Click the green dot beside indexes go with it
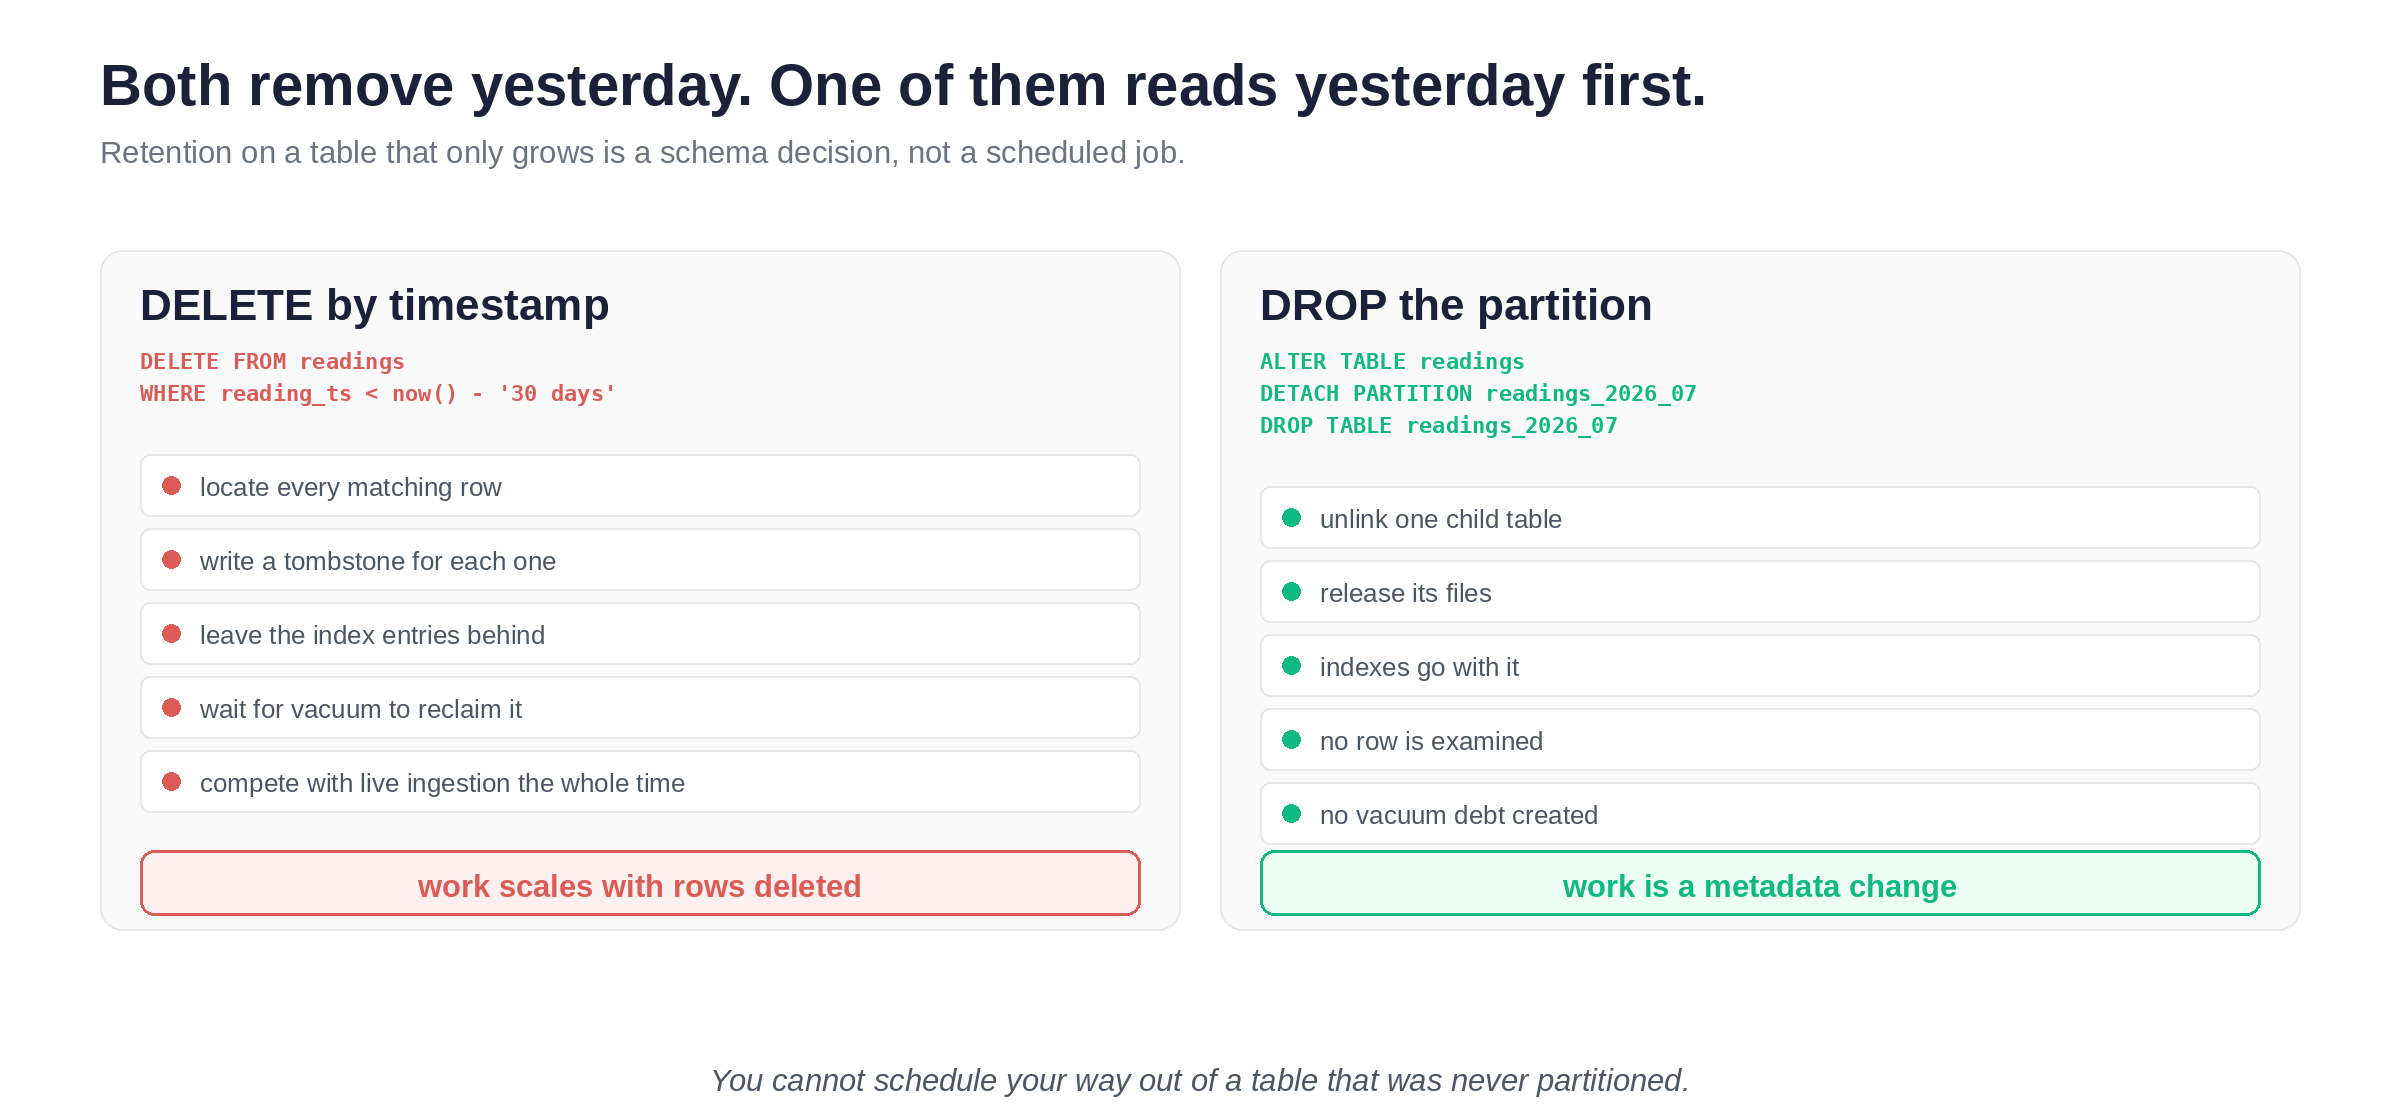This screenshot has width=2400, height=1120. [x=1292, y=666]
